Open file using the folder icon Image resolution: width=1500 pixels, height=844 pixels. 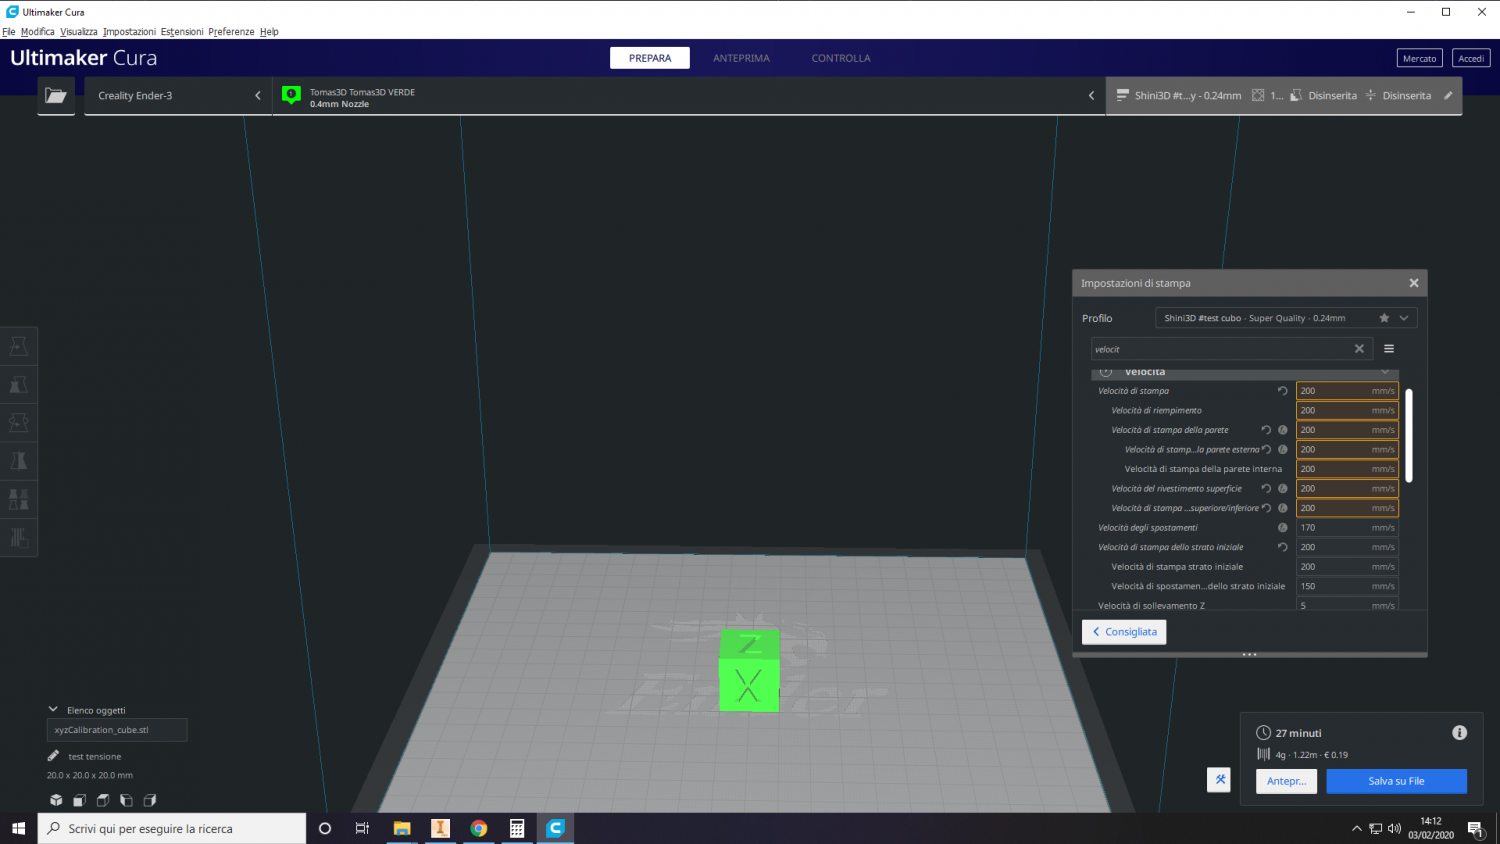click(x=56, y=96)
